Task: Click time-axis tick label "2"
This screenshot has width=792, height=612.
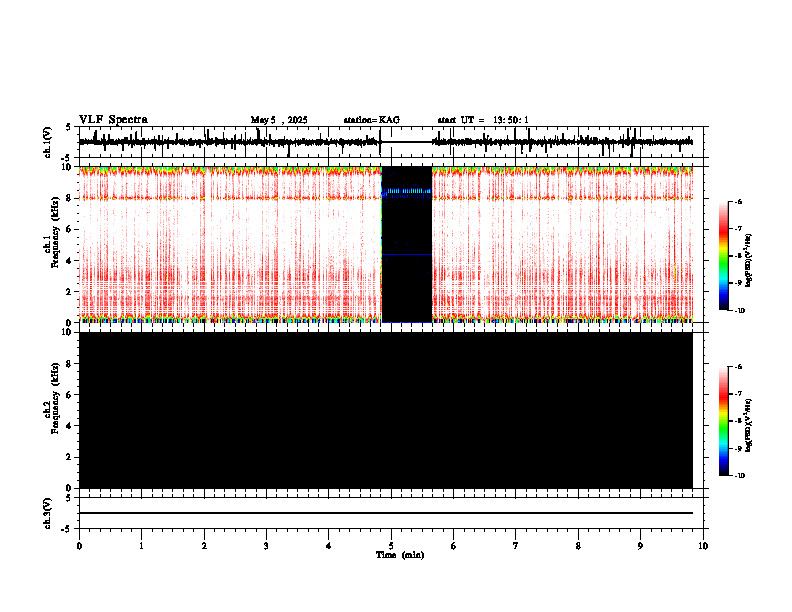Action: 204,546
